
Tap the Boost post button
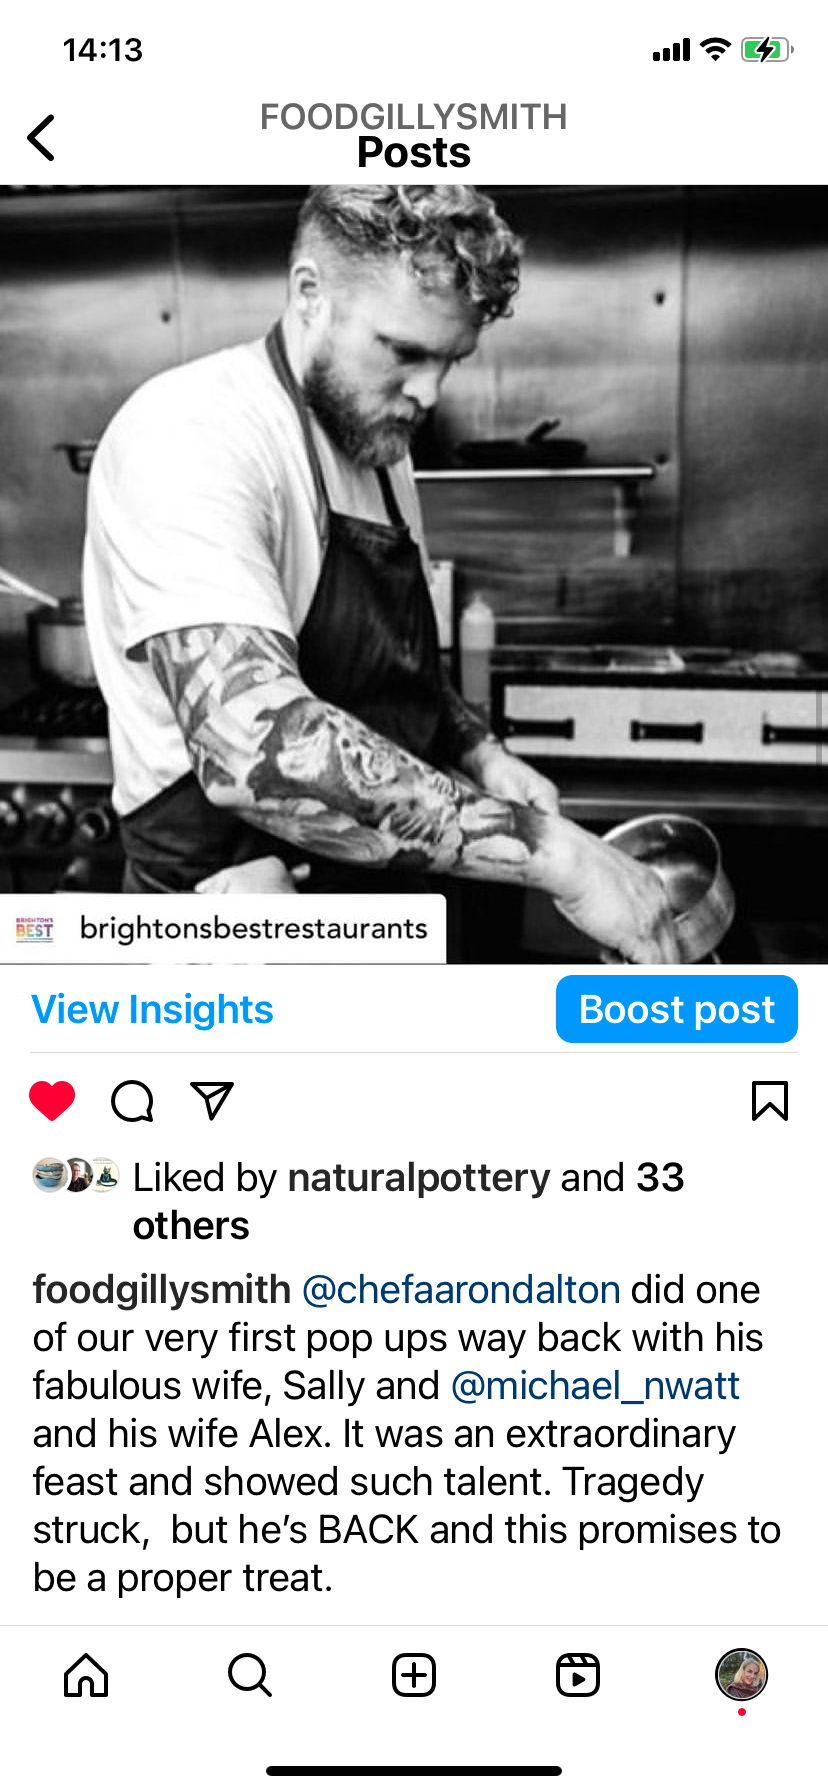[x=677, y=1009]
